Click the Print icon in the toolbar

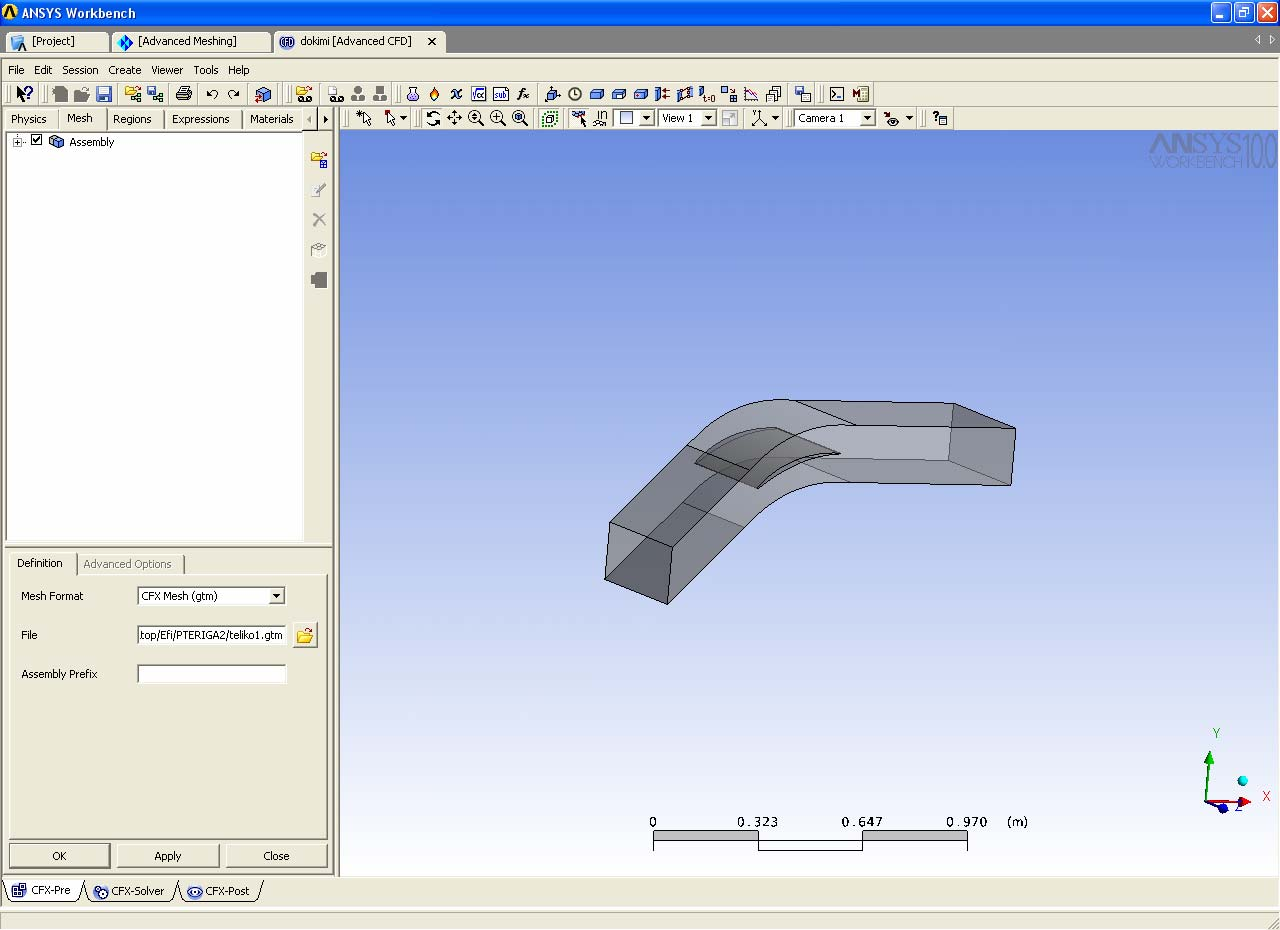click(x=184, y=94)
